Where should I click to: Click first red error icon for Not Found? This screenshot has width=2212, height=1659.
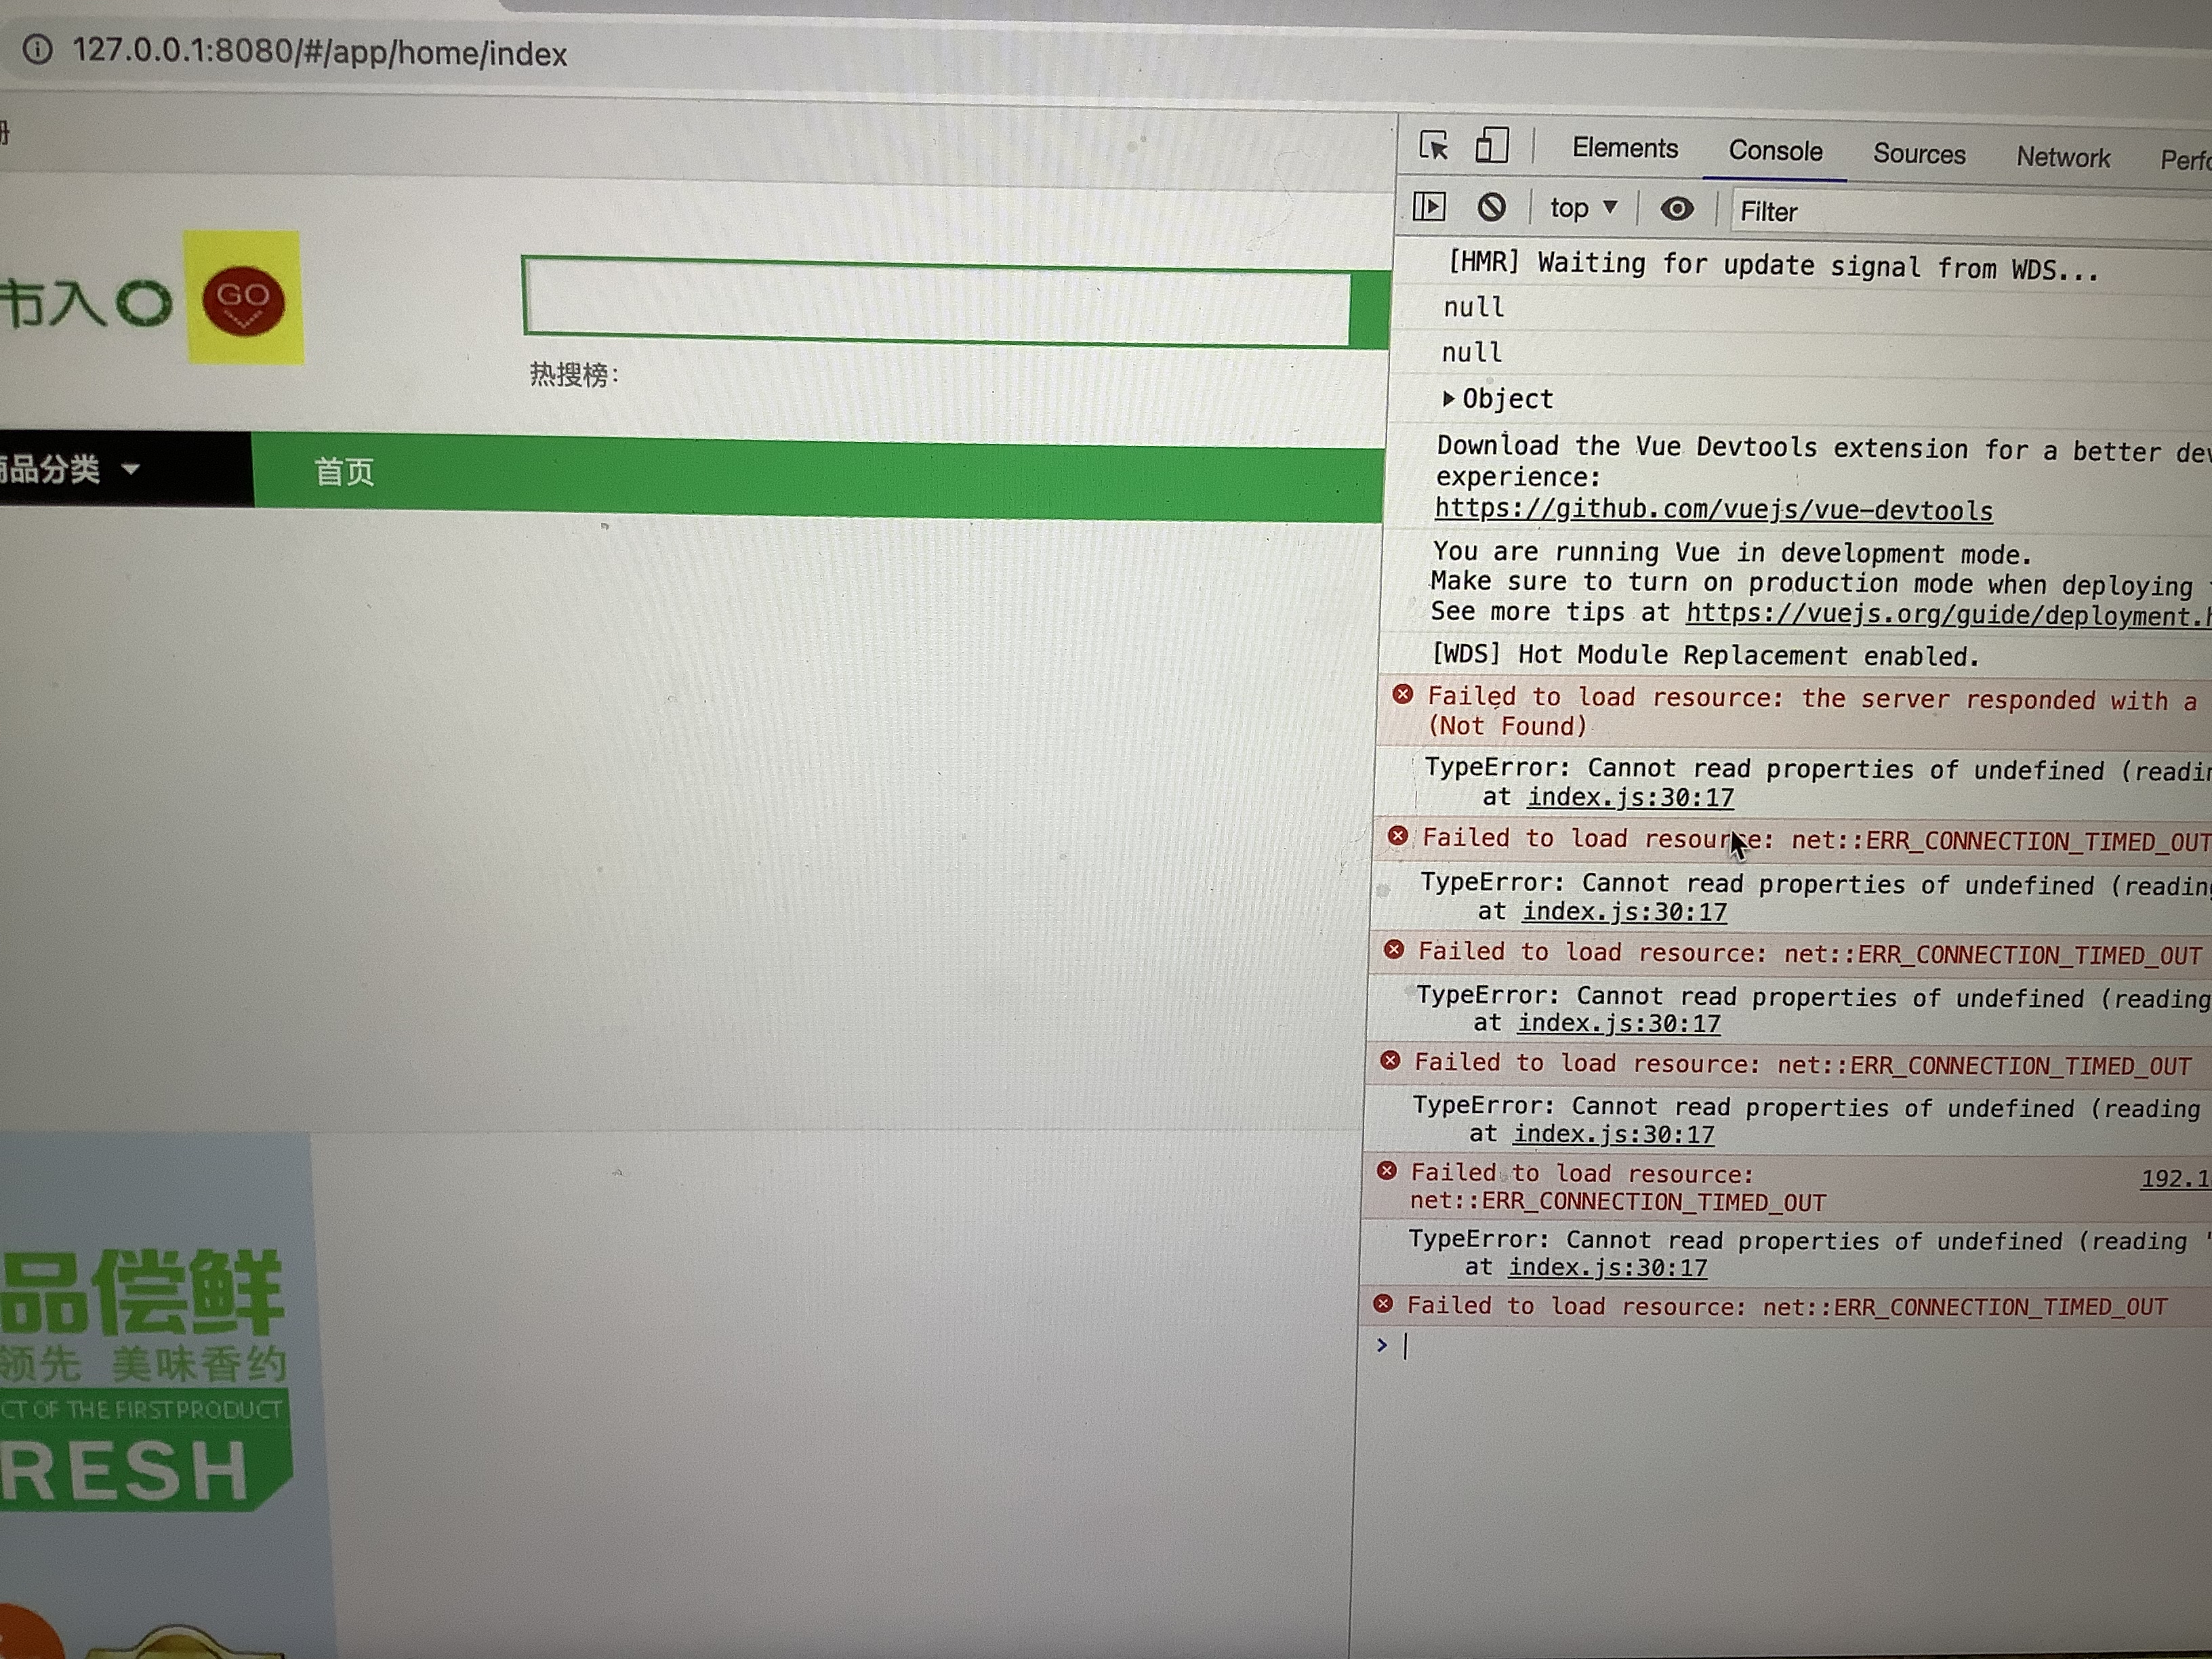(x=1403, y=694)
